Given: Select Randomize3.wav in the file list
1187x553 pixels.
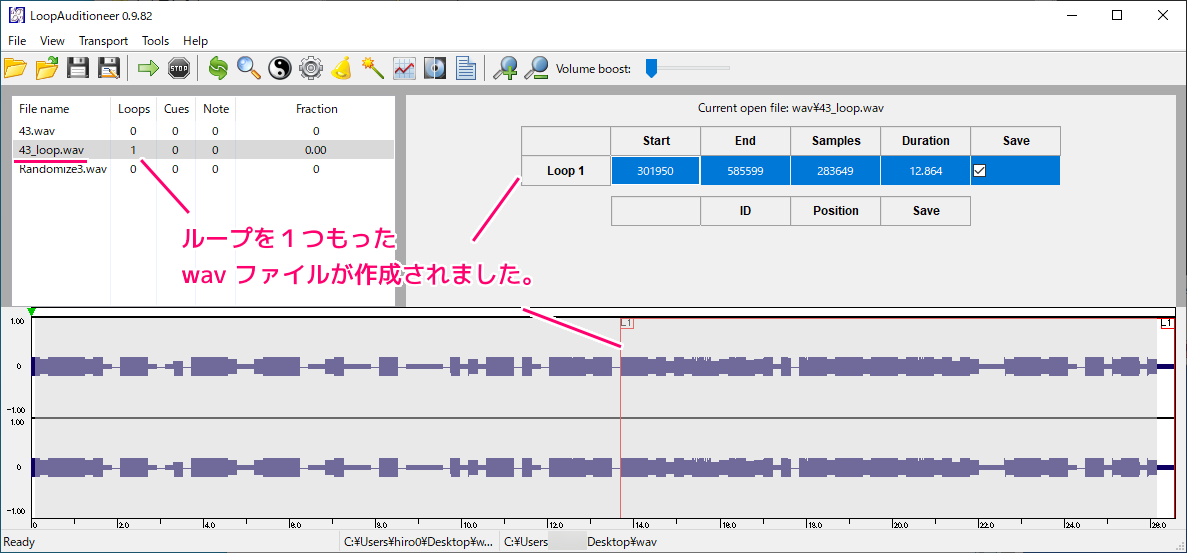Looking at the screenshot, I should pos(62,169).
